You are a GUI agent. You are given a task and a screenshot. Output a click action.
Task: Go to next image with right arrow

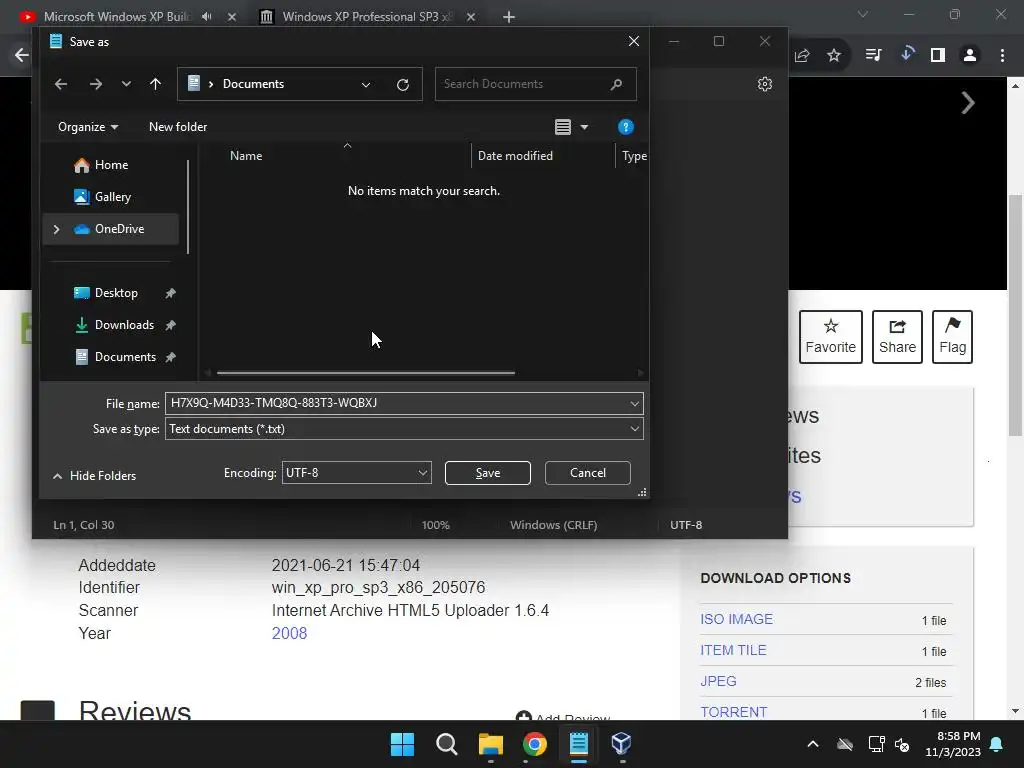click(x=968, y=103)
